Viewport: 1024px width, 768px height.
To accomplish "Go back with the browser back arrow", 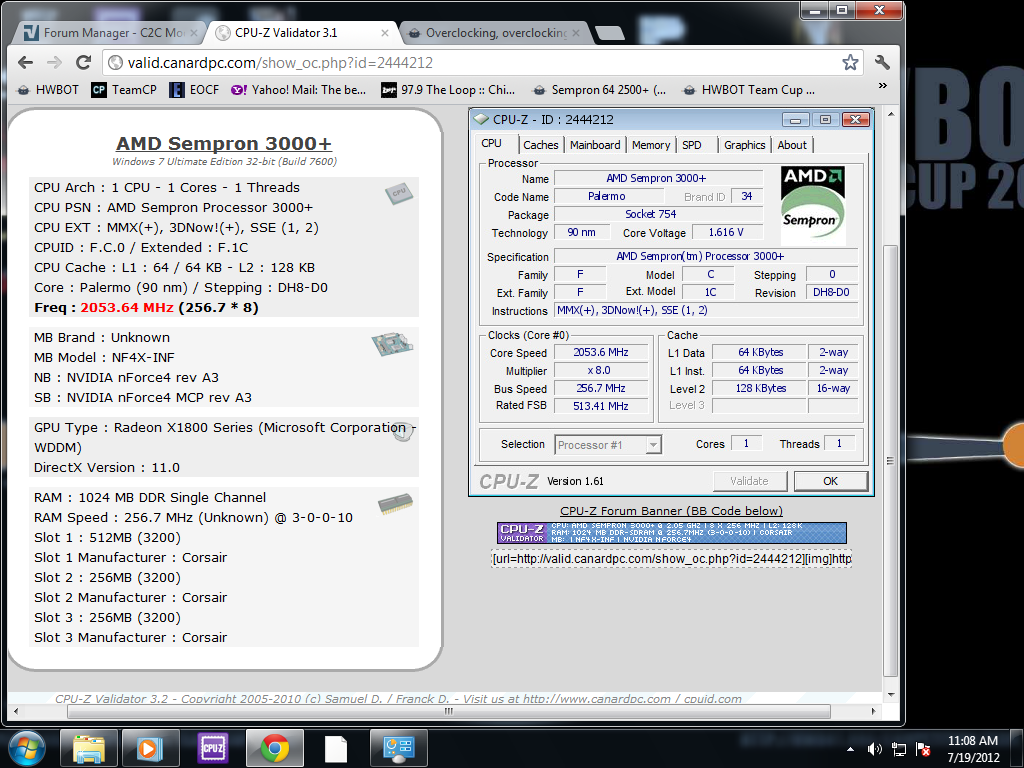I will tap(25, 63).
